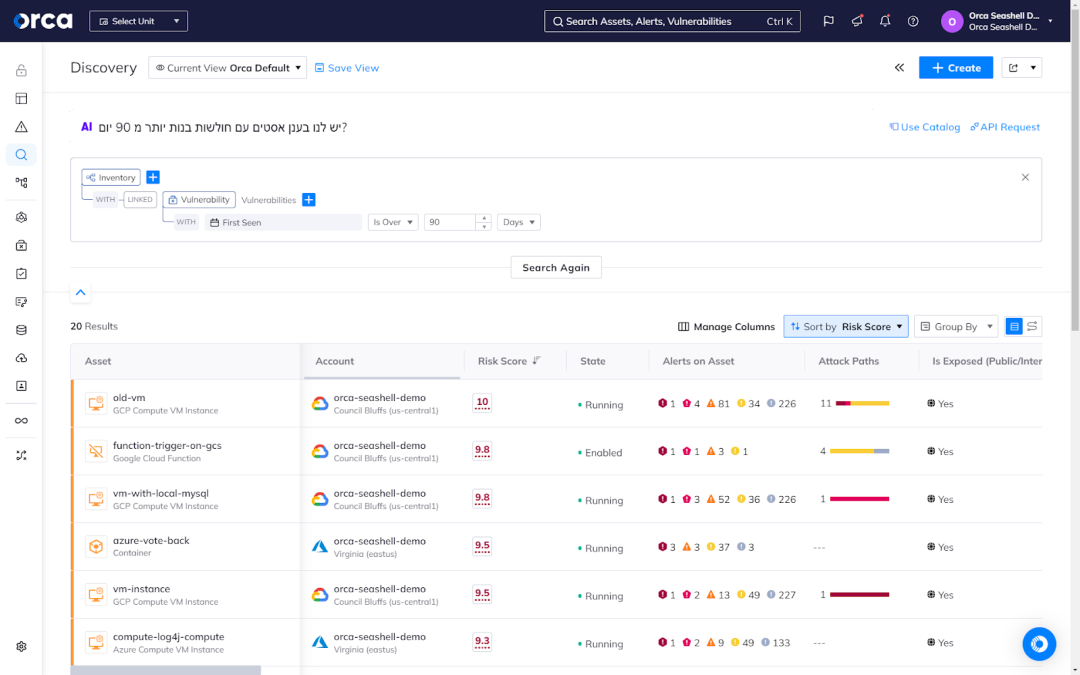Sort by the Asset column header
Image resolution: width=1080 pixels, height=675 pixels.
(98, 361)
